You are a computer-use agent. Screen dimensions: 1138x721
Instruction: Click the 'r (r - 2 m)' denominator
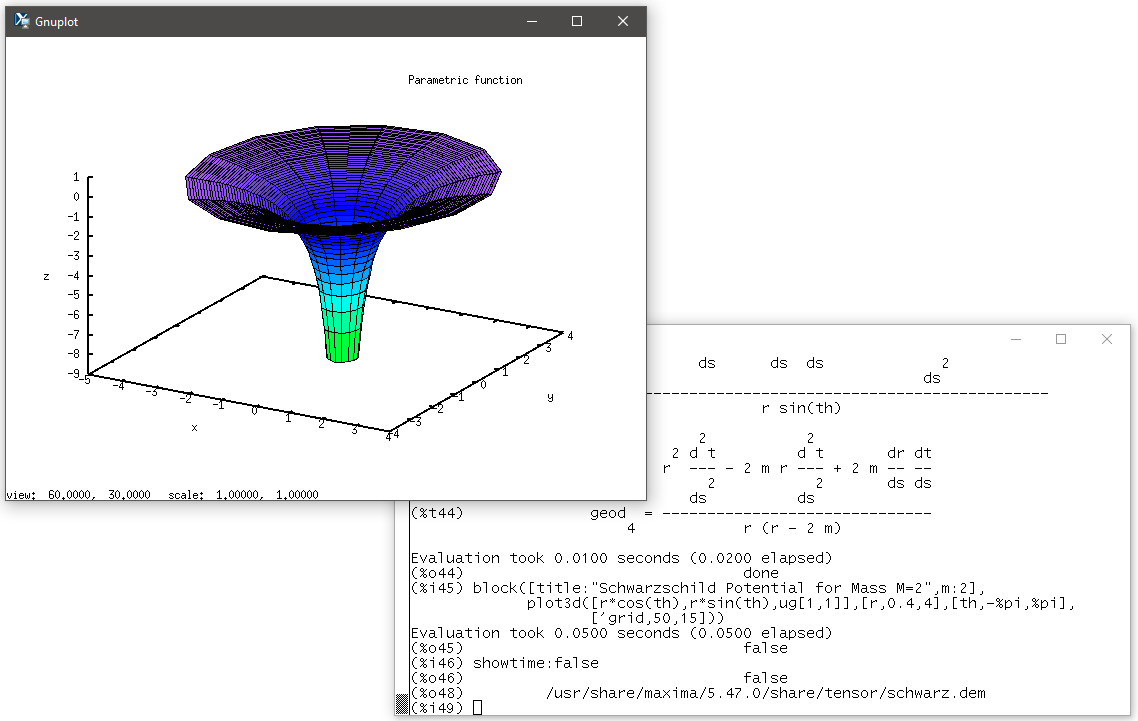pos(792,529)
